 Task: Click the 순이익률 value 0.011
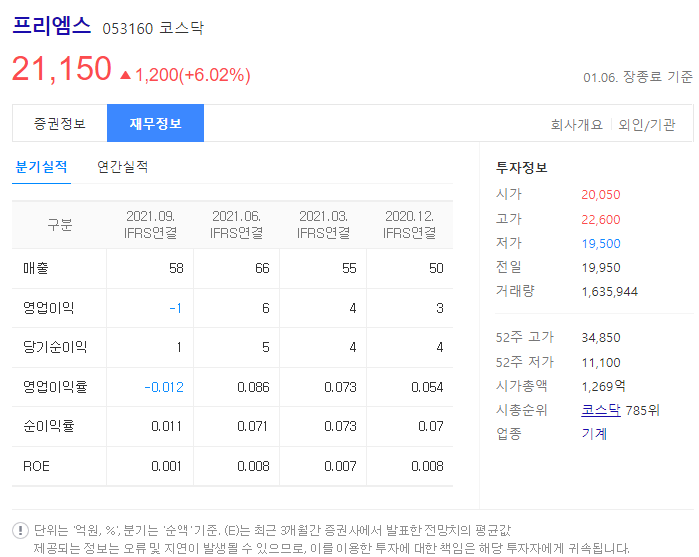tap(166, 426)
